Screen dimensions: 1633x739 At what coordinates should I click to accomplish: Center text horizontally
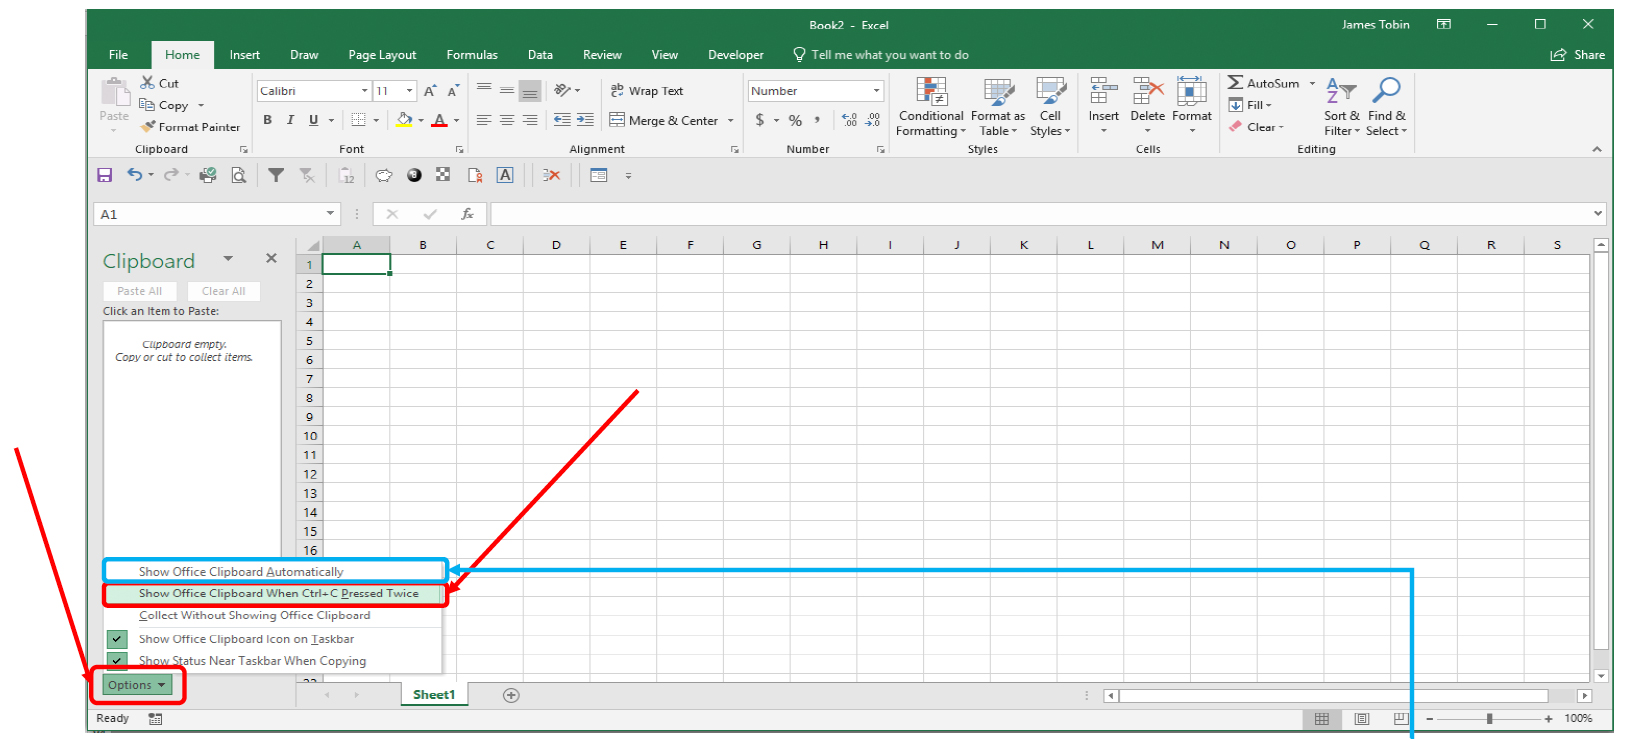coord(507,120)
